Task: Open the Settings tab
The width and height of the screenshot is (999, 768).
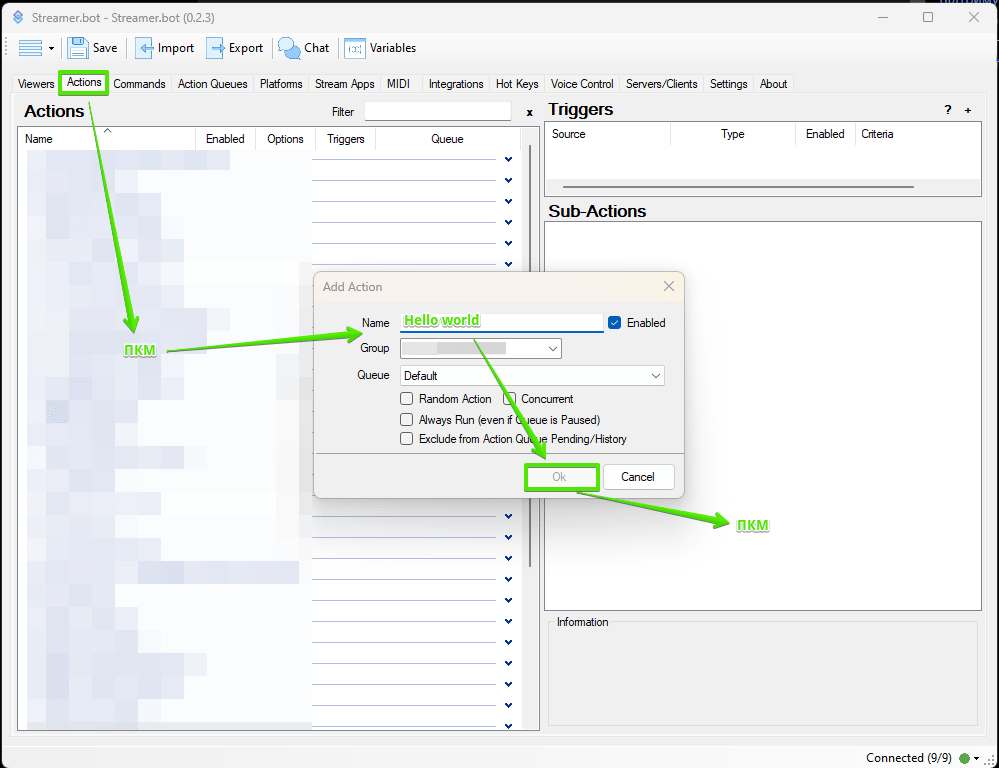Action: click(729, 83)
